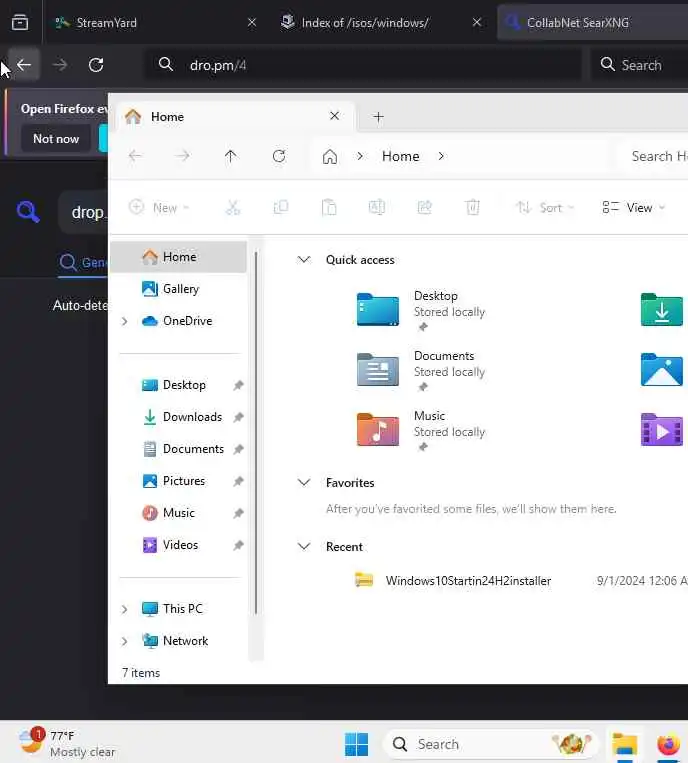
Task: Expand the OneDrive tree node
Action: 125,321
